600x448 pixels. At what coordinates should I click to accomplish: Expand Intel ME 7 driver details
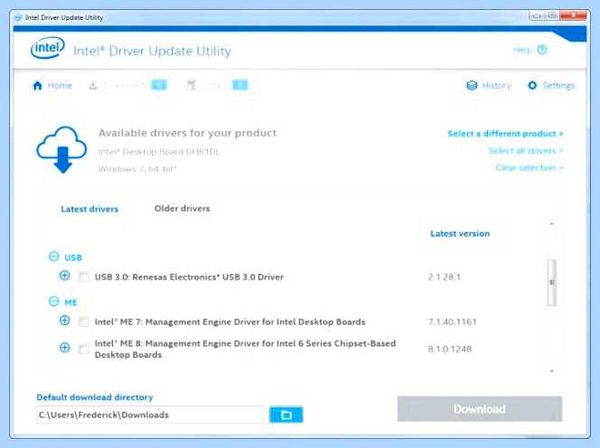click(x=65, y=320)
